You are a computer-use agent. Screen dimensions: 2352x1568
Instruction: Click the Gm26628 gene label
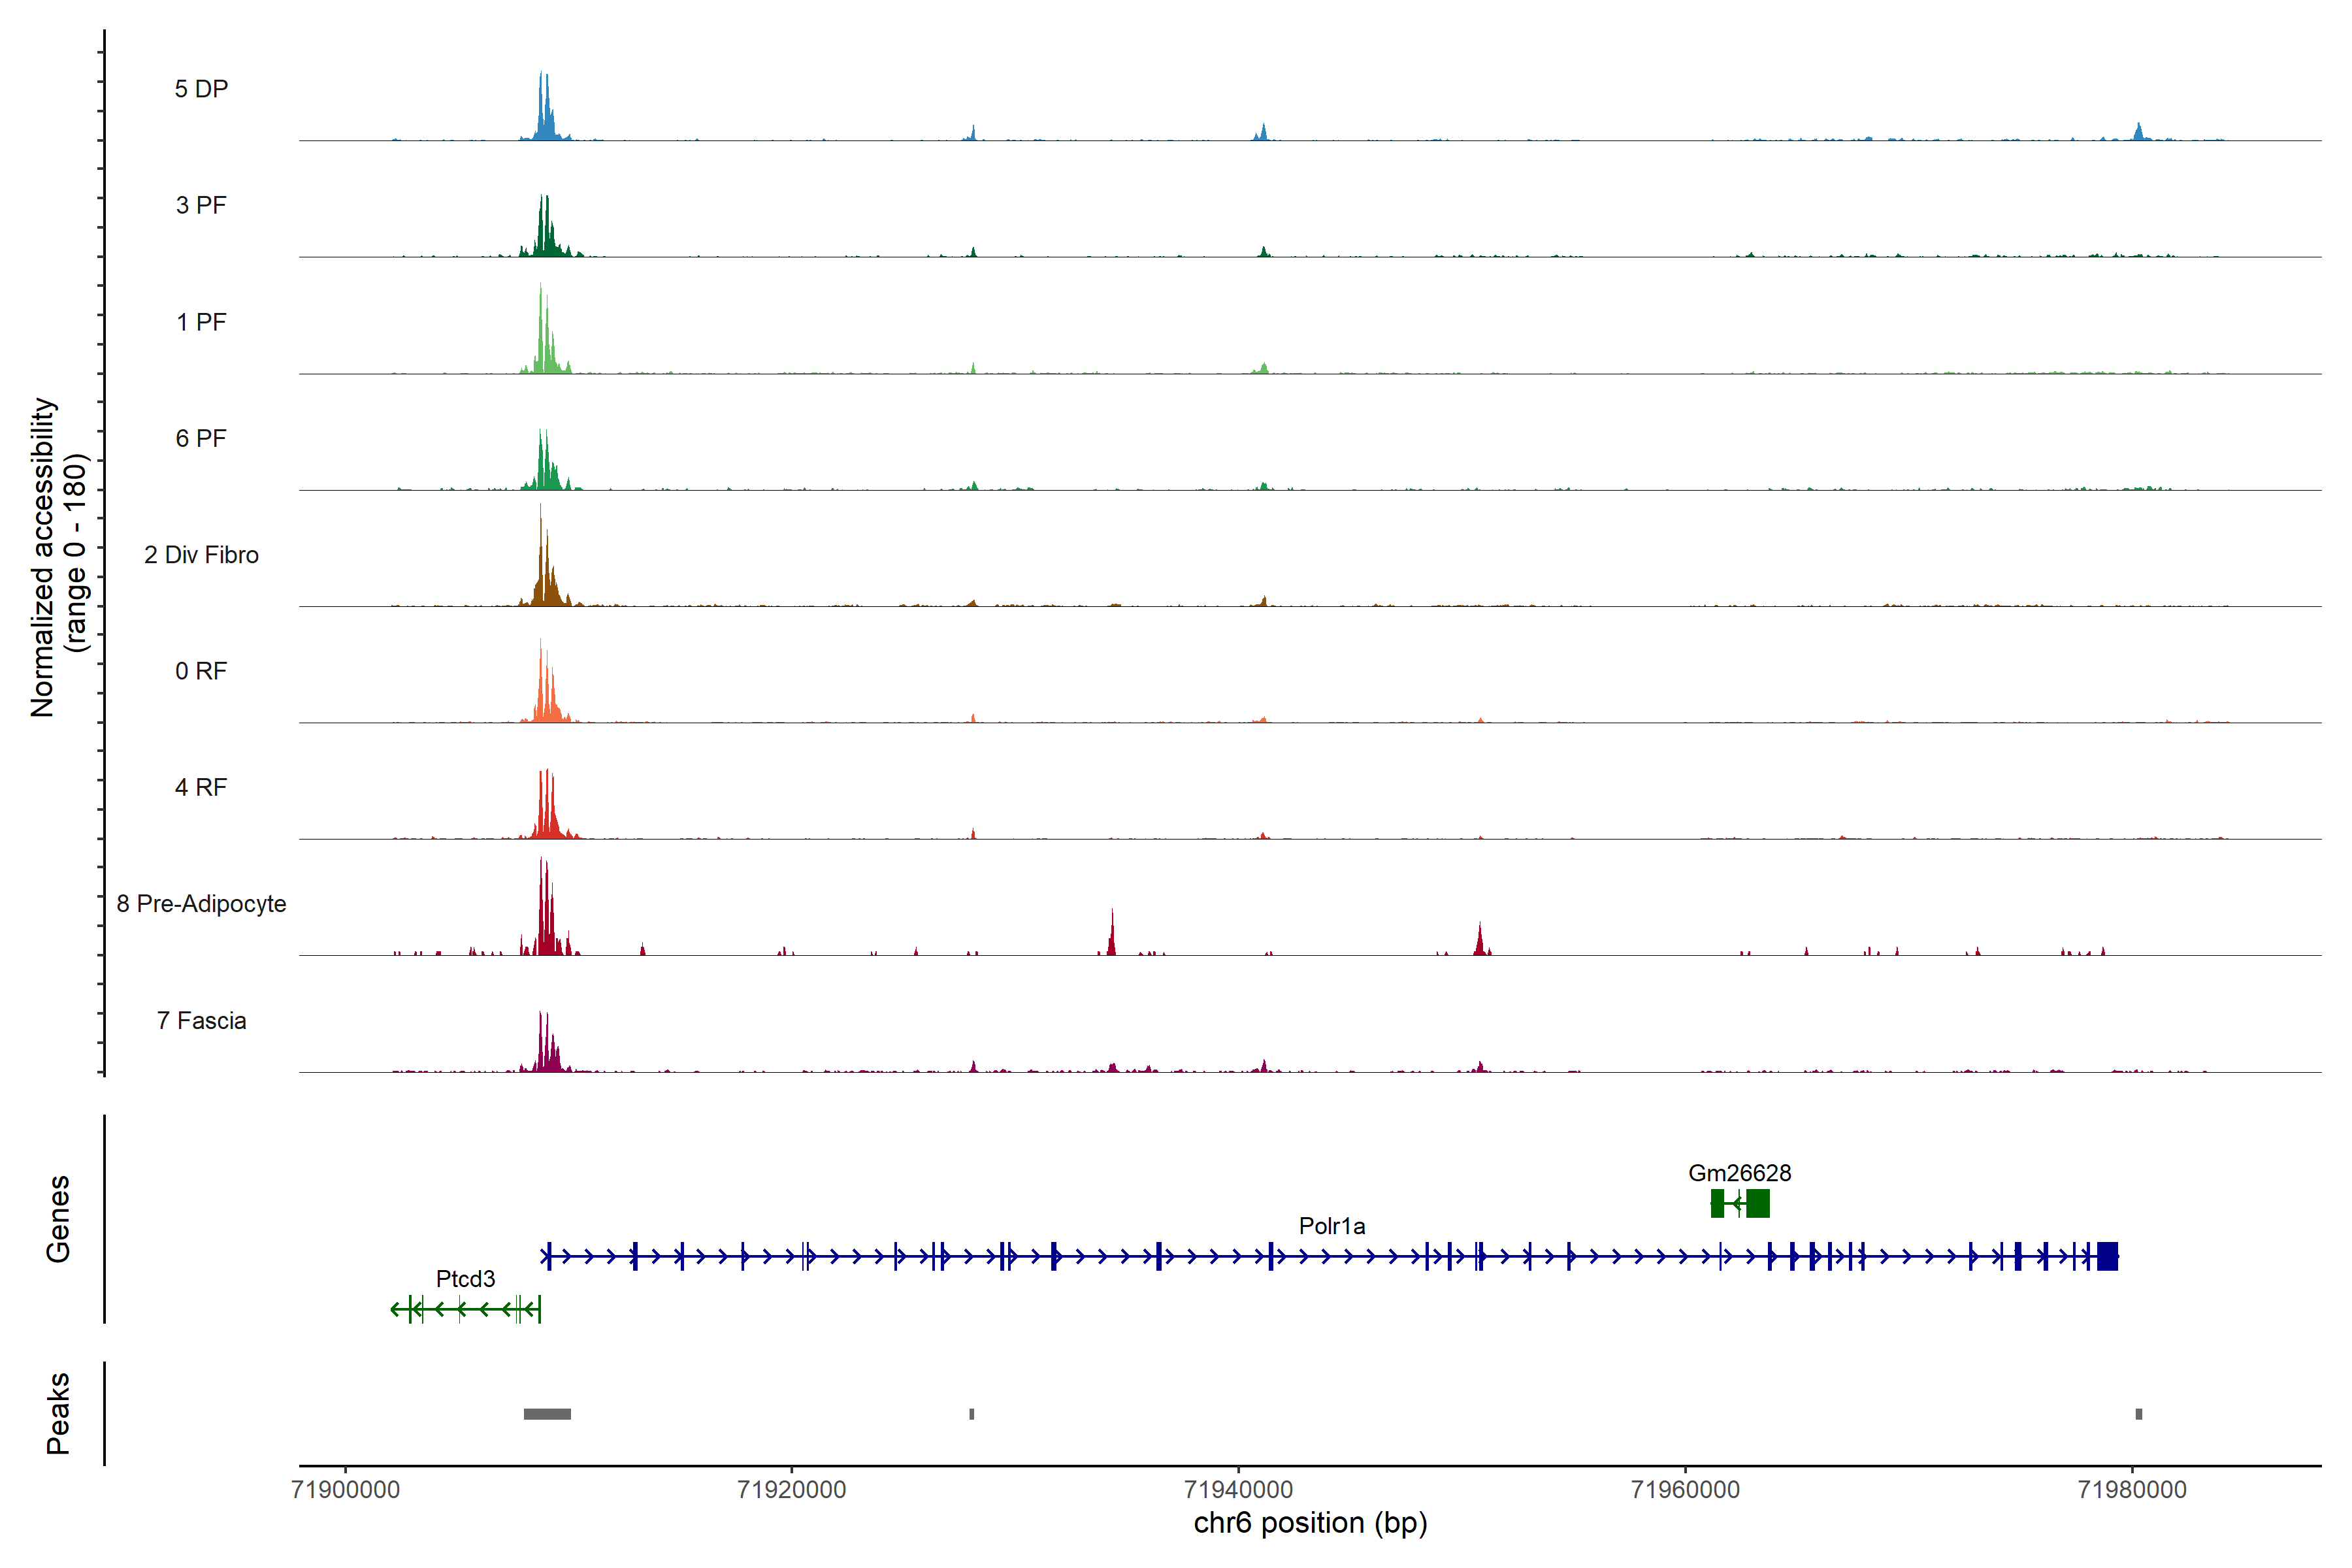(x=1739, y=1172)
